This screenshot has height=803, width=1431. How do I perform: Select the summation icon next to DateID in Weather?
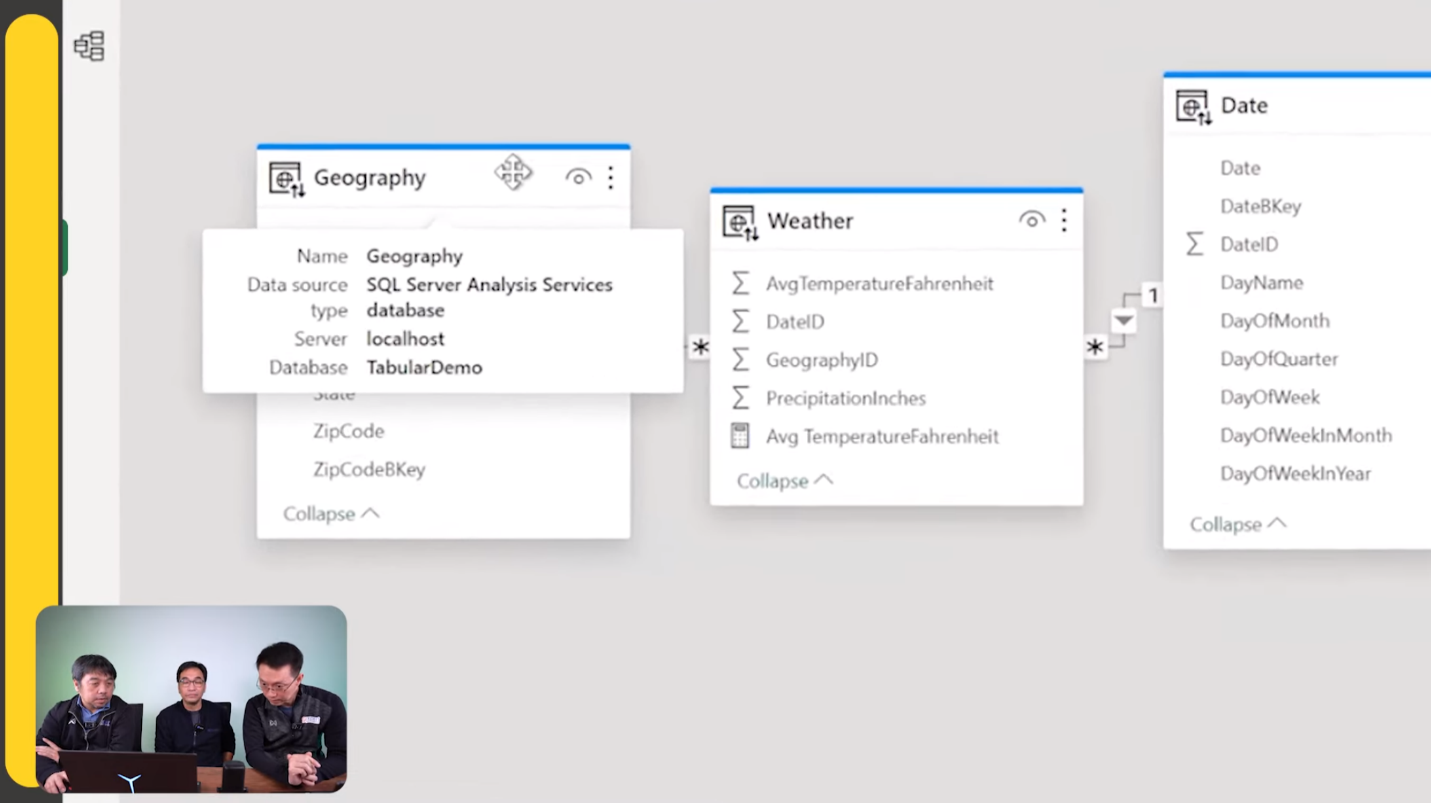tap(740, 322)
